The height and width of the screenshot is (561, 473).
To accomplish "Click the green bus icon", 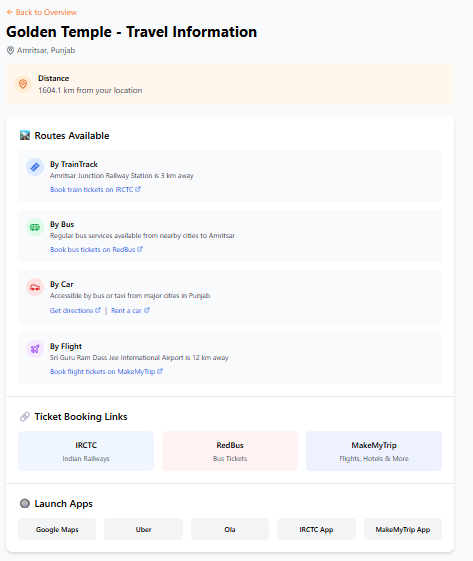I will [35, 227].
